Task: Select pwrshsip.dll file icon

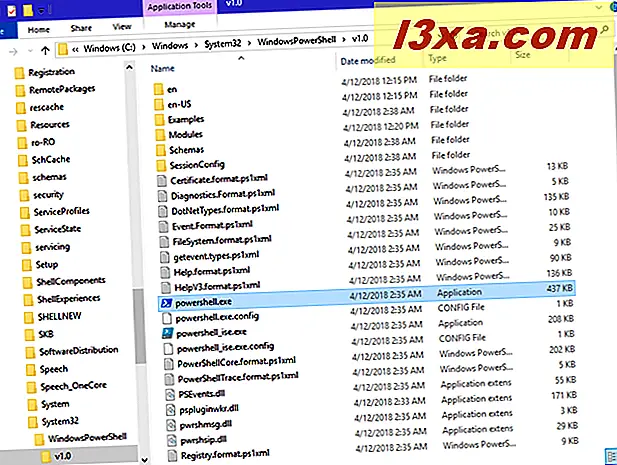Action: (172, 440)
